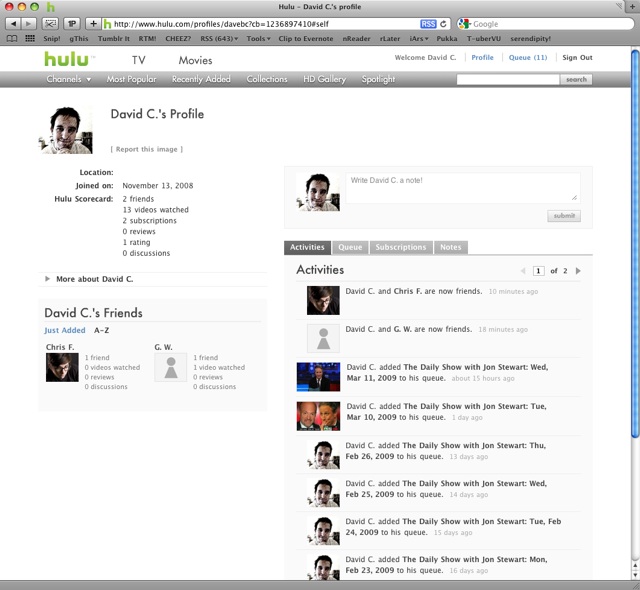Viewport: 640px width, 590px height.
Task: Click the CHEEZ? bookmark
Action: click(x=178, y=39)
